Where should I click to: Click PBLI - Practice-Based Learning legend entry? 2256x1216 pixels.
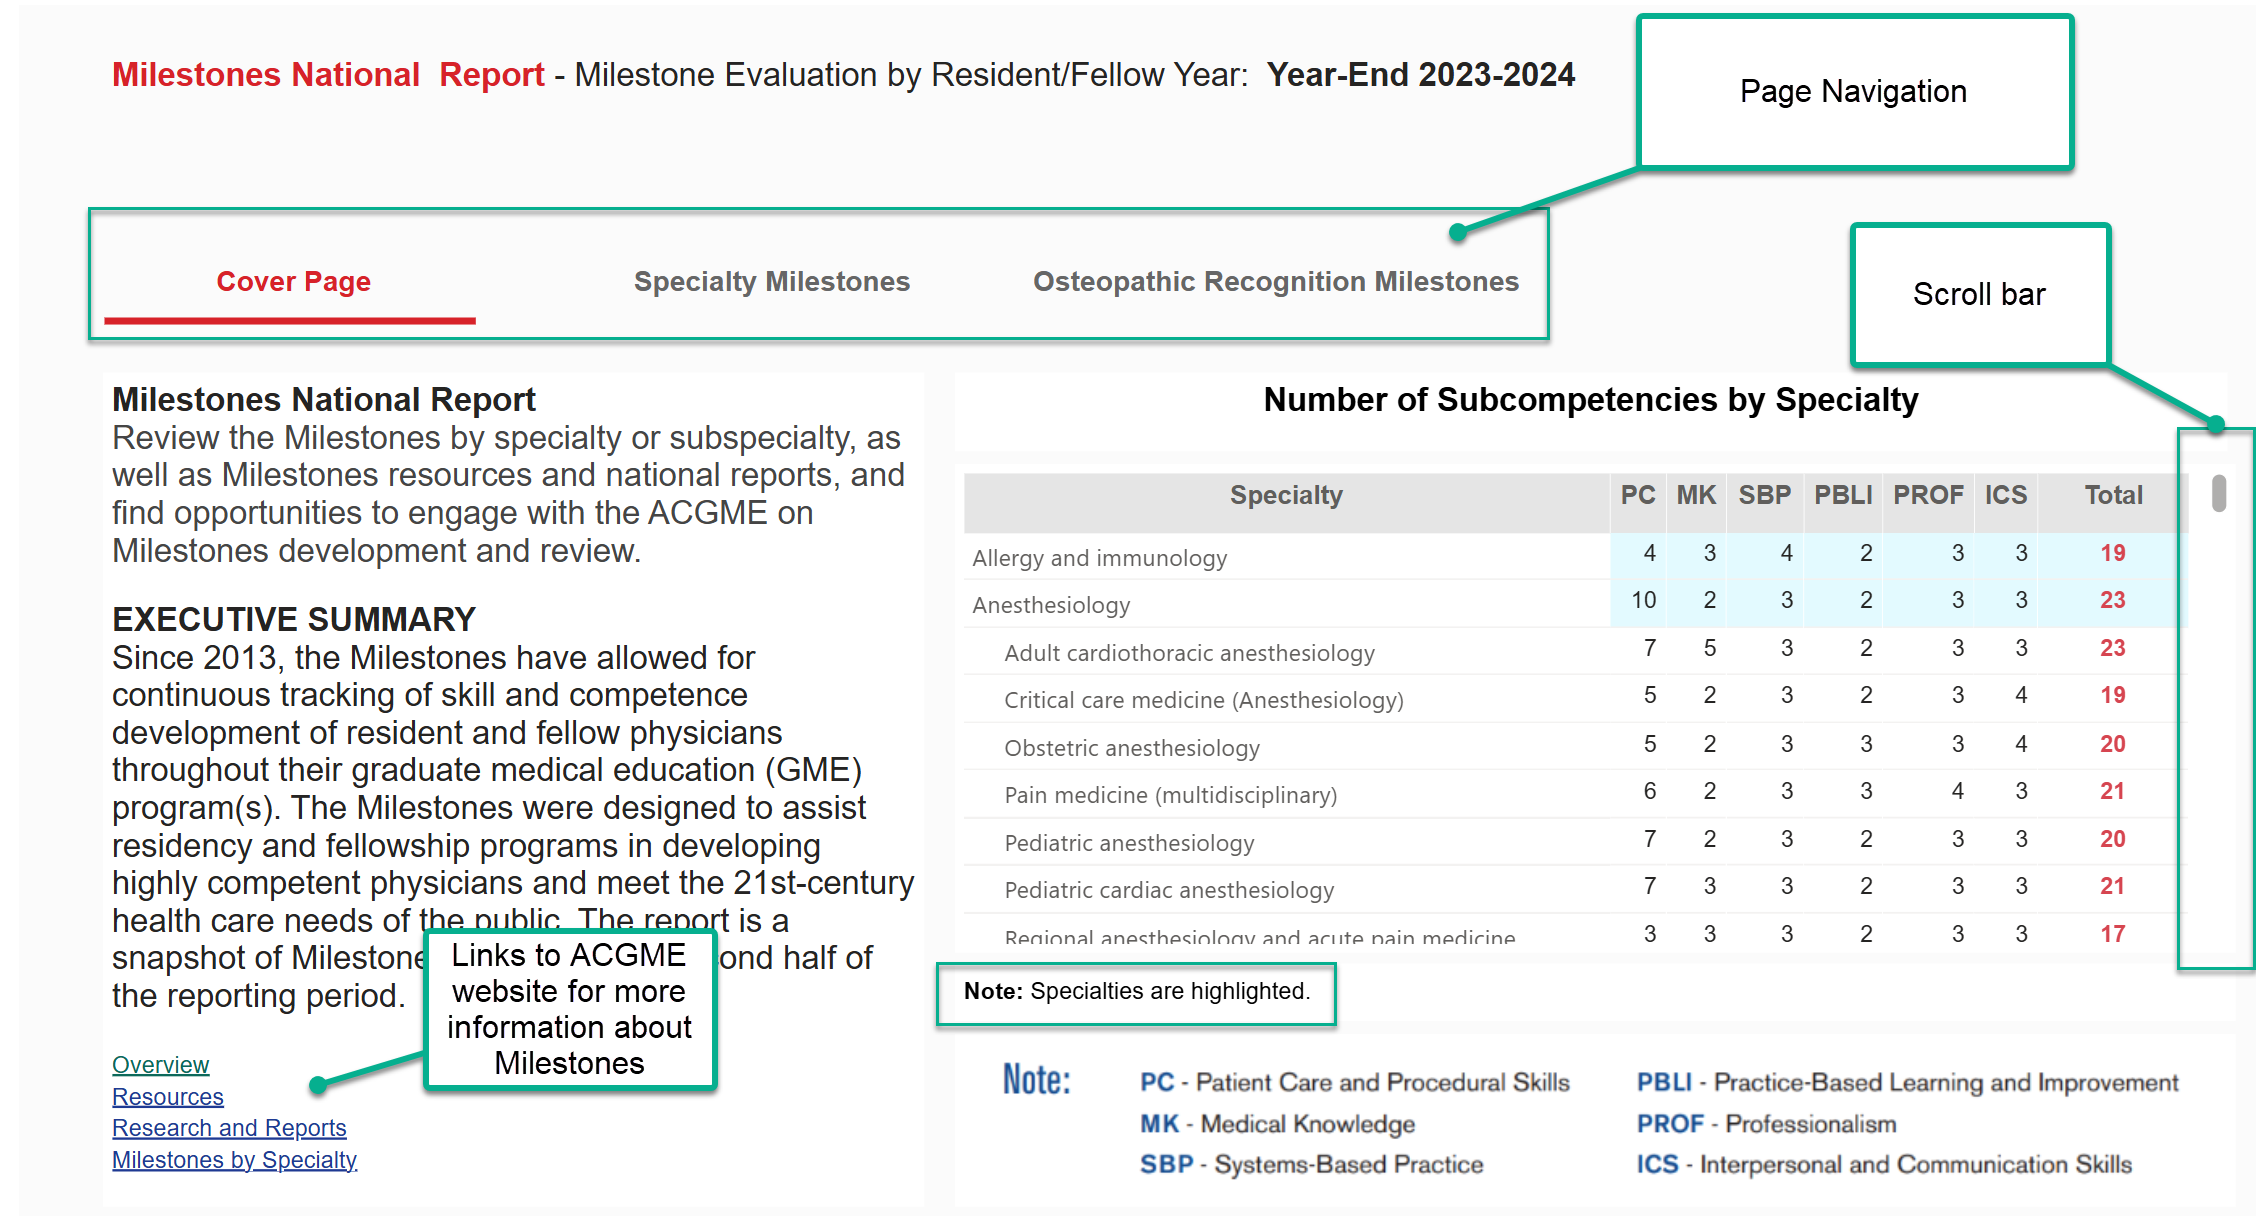pos(1907,1082)
